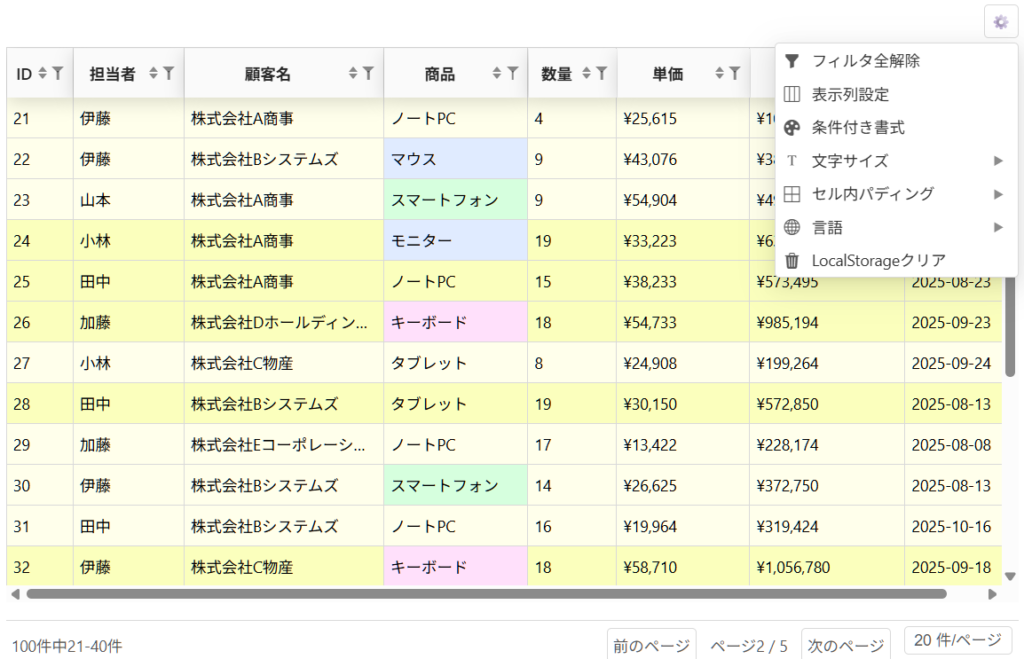Go to 次のページ
The width and height of the screenshot is (1024, 659).
coord(845,646)
